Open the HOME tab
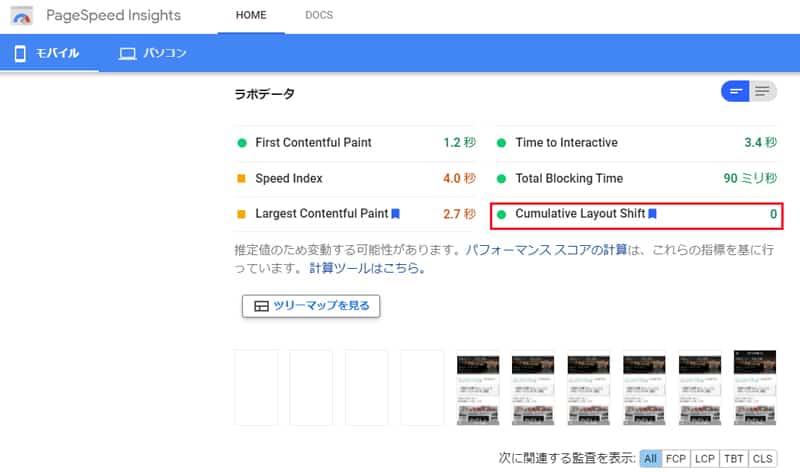The height and width of the screenshot is (472, 800). click(x=251, y=15)
